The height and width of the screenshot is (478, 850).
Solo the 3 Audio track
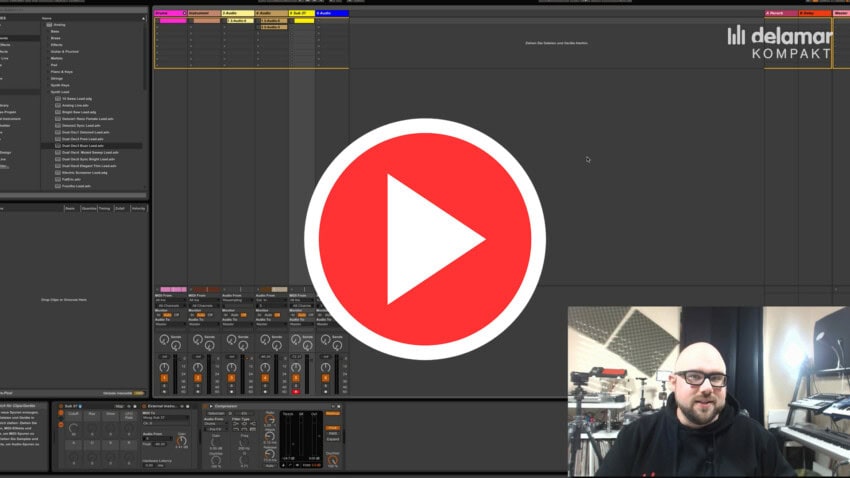point(231,386)
